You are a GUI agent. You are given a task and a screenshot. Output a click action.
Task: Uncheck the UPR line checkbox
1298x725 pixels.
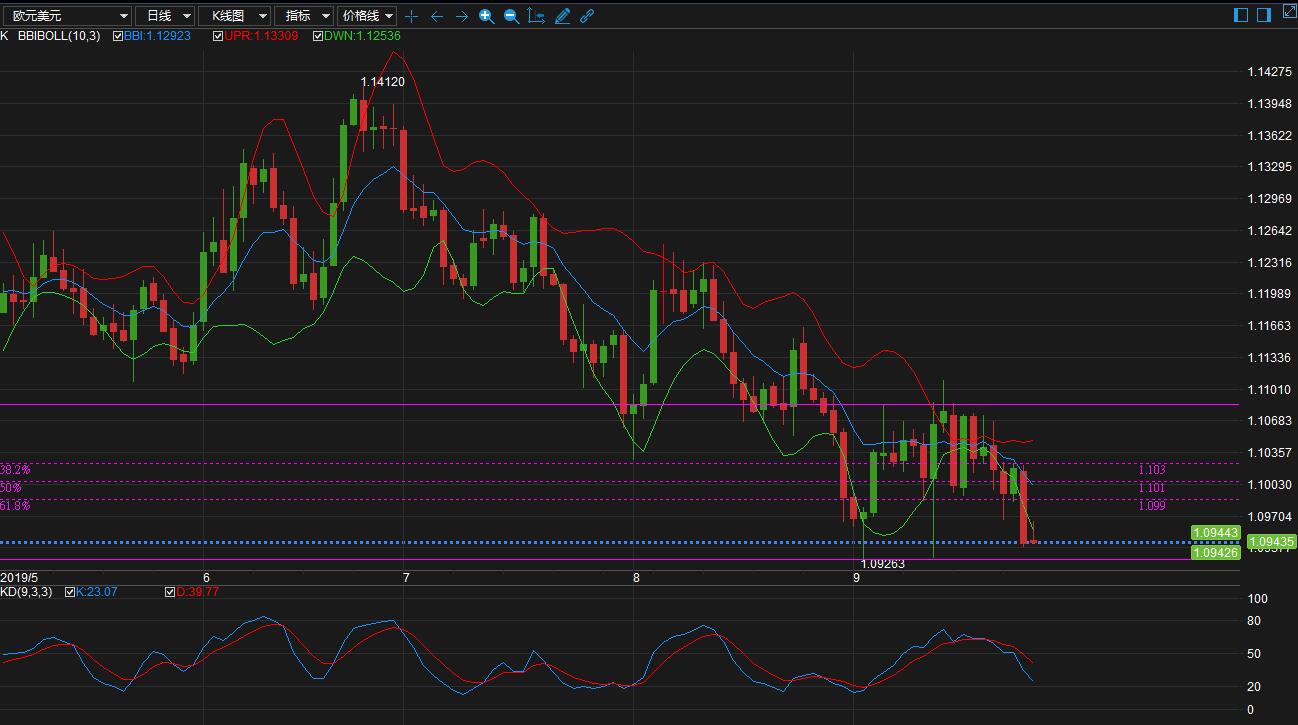coord(218,36)
